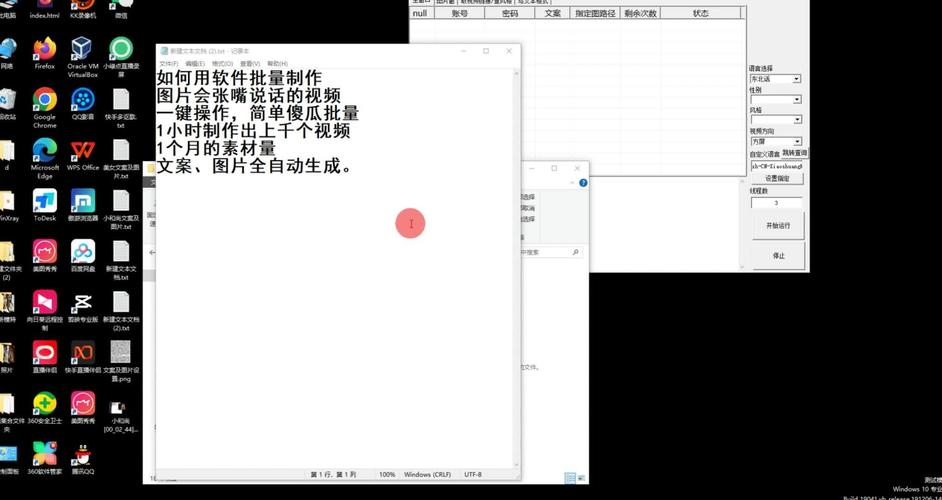Launch the 360软件管家 desktop icon
This screenshot has width=942, height=500.
(44, 454)
